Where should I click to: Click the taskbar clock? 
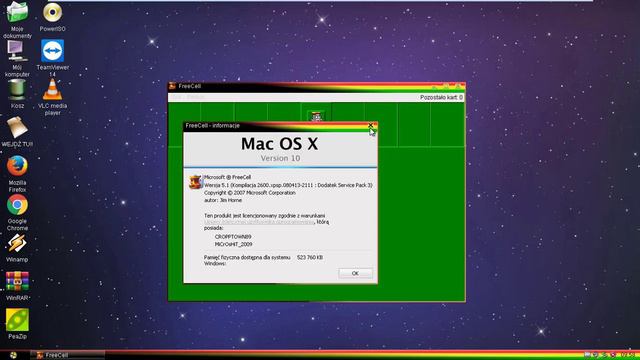pos(629,355)
